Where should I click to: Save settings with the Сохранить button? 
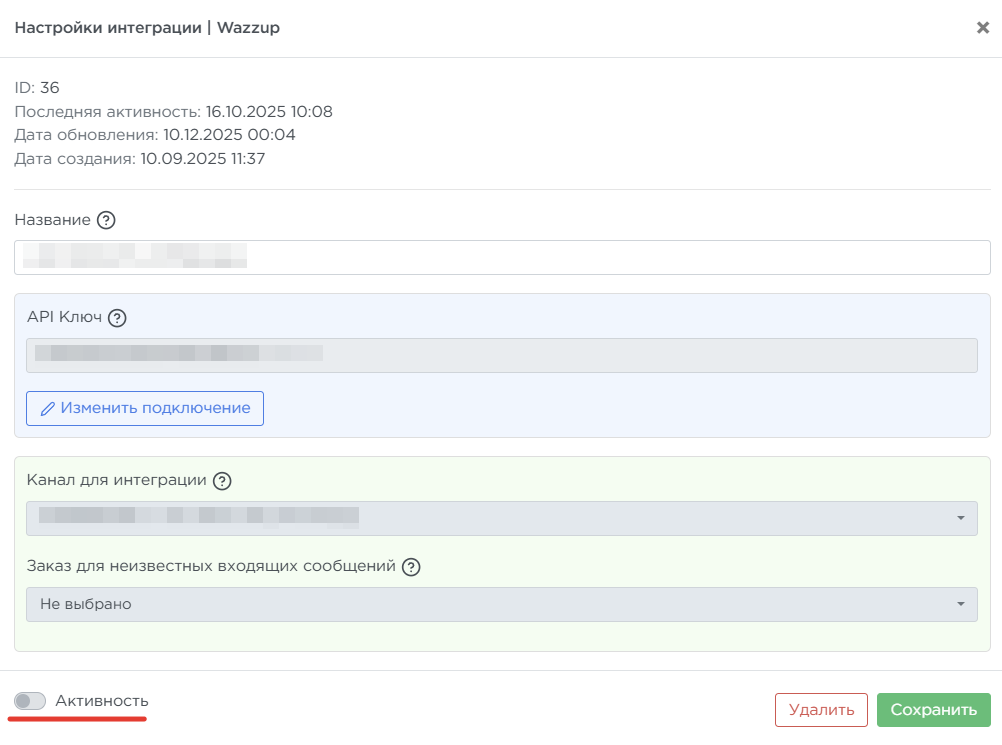pyautogui.click(x=933, y=710)
